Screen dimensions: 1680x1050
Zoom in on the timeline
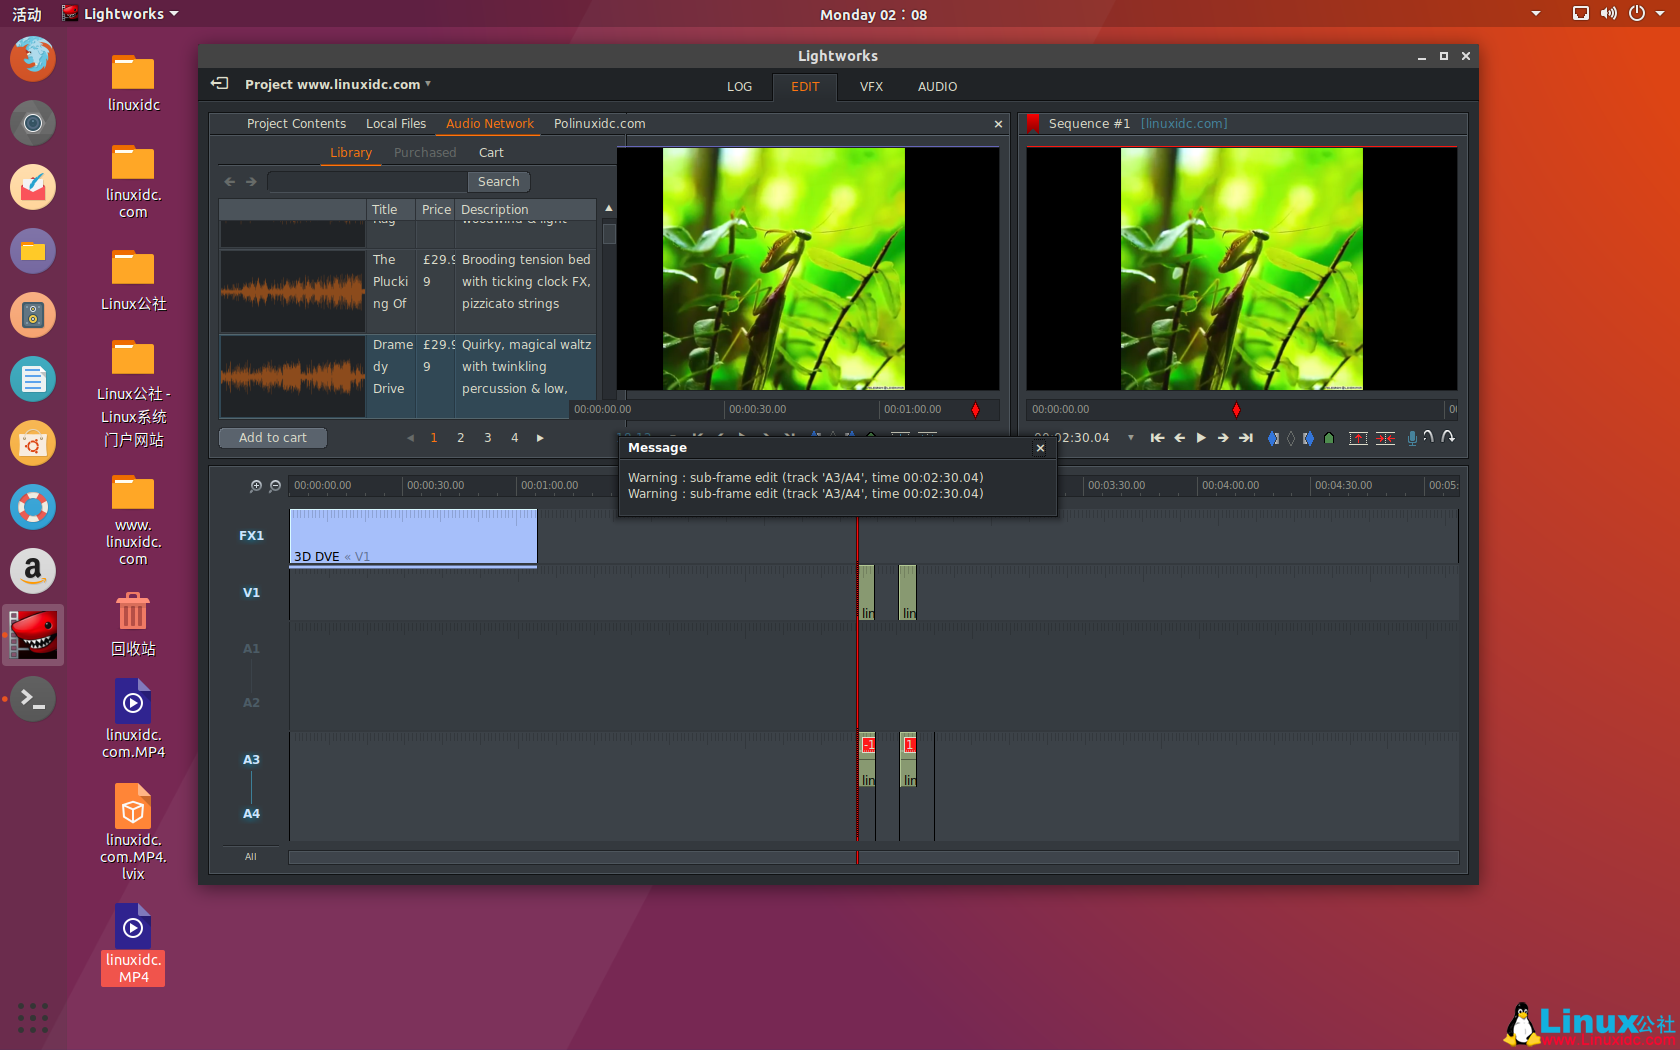256,486
